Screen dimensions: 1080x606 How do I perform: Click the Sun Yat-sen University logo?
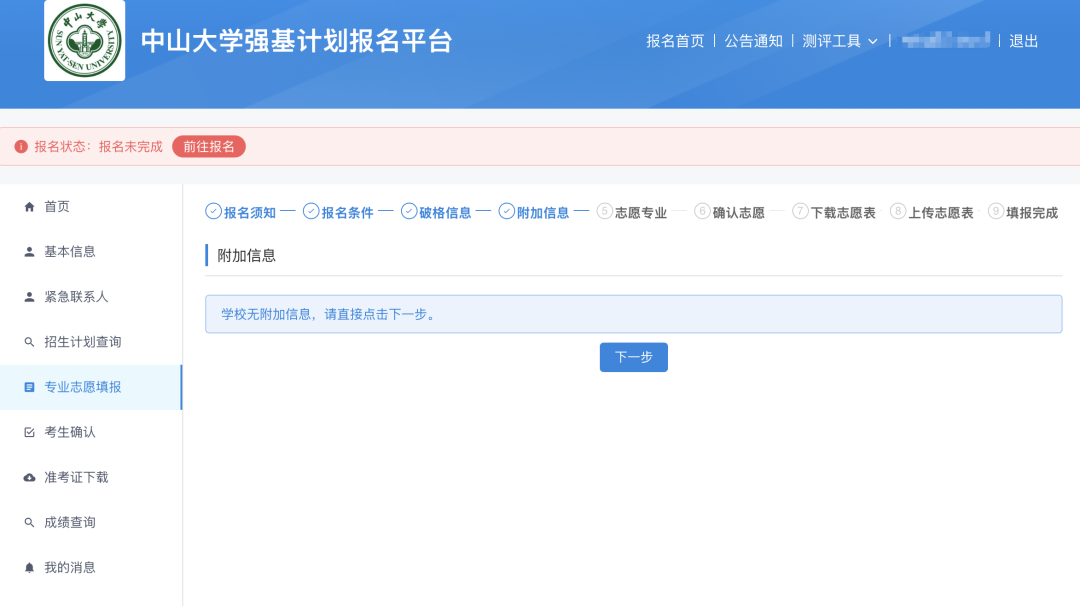(84, 42)
